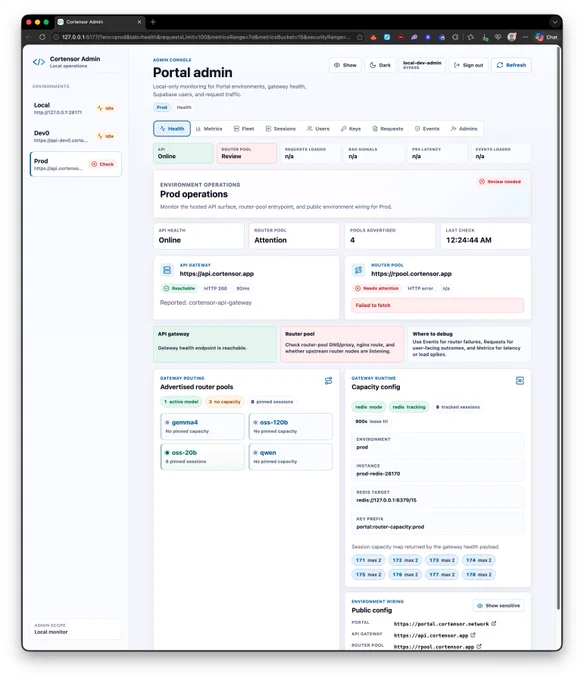The width and height of the screenshot is (584, 680).
Task: Click the router pool card icon
Action: (358, 270)
